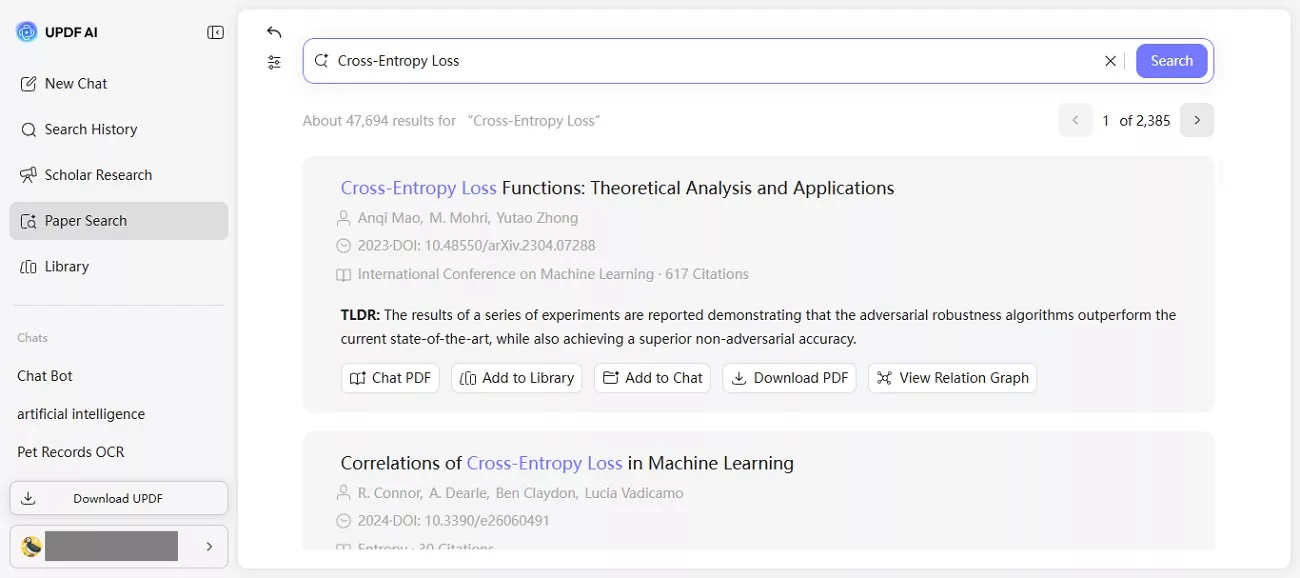Go to the next results page
Screen dimensions: 1300x578
[x=1197, y=119]
